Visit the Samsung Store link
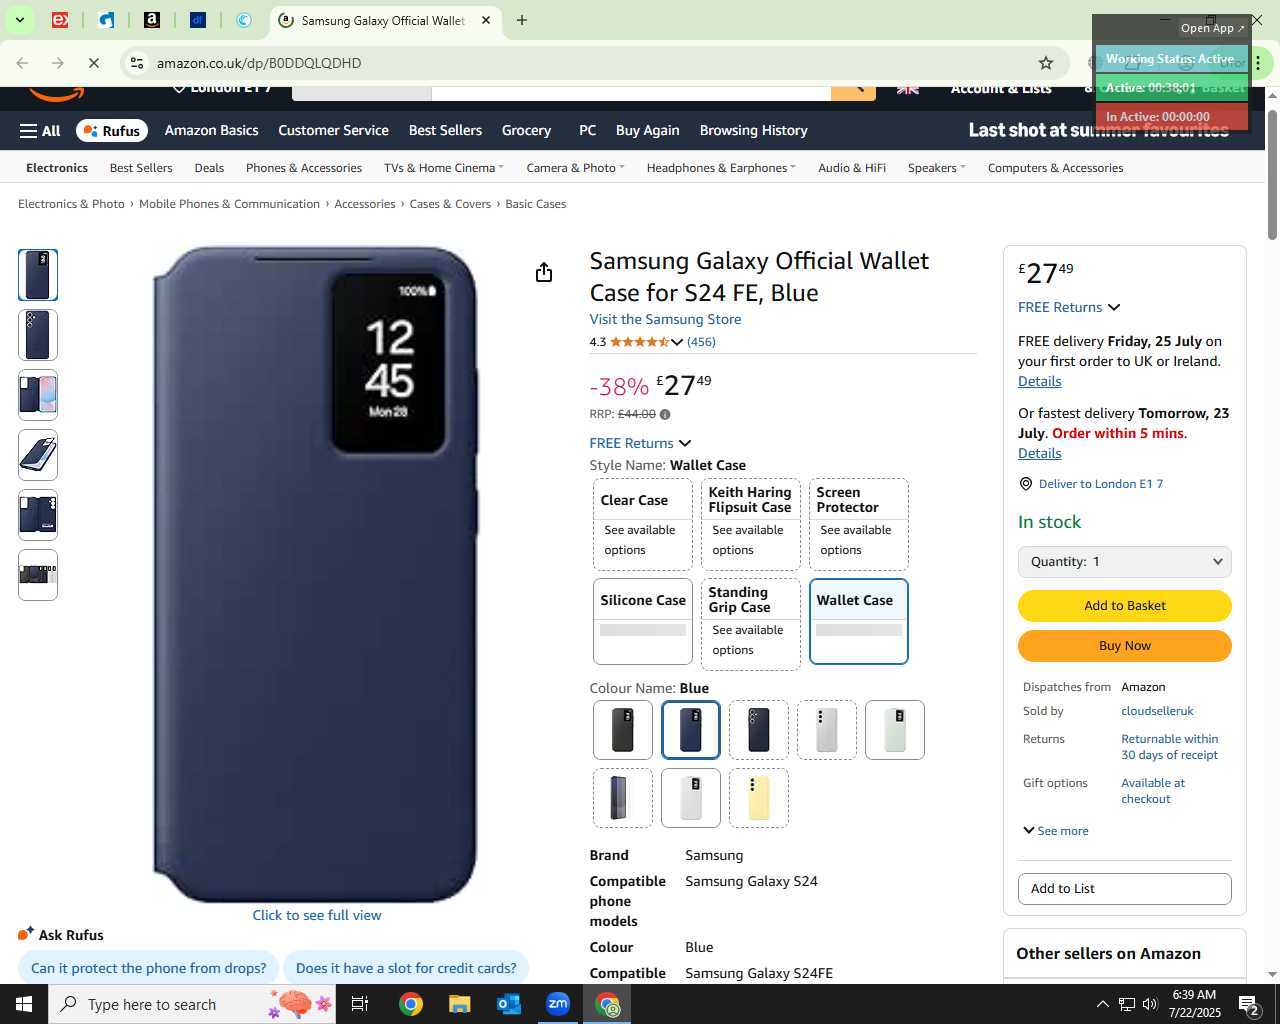Viewport: 1280px width, 1024px height. 665,320
